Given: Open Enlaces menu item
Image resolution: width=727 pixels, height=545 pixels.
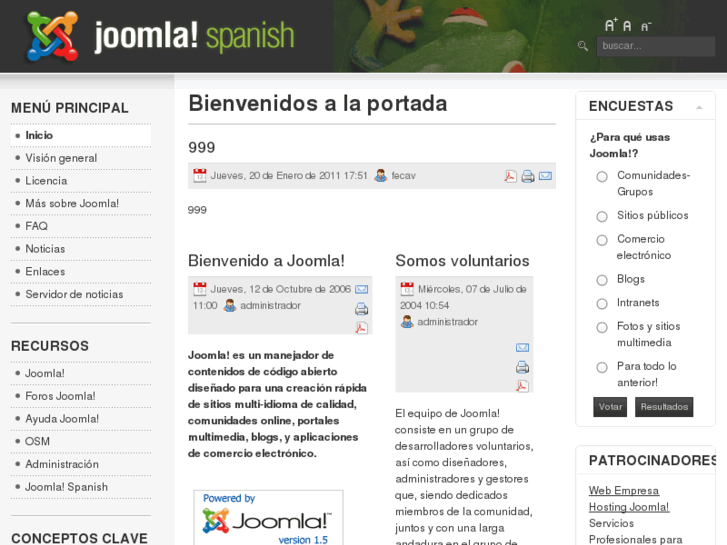Looking at the screenshot, I should click(81, 272).
